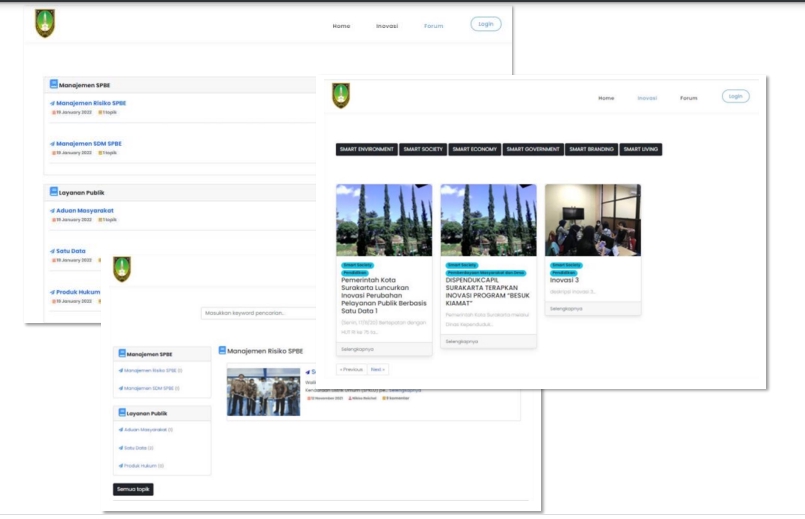Select Forum in the Forum window navbar
This screenshot has width=805, height=519.
point(433,26)
